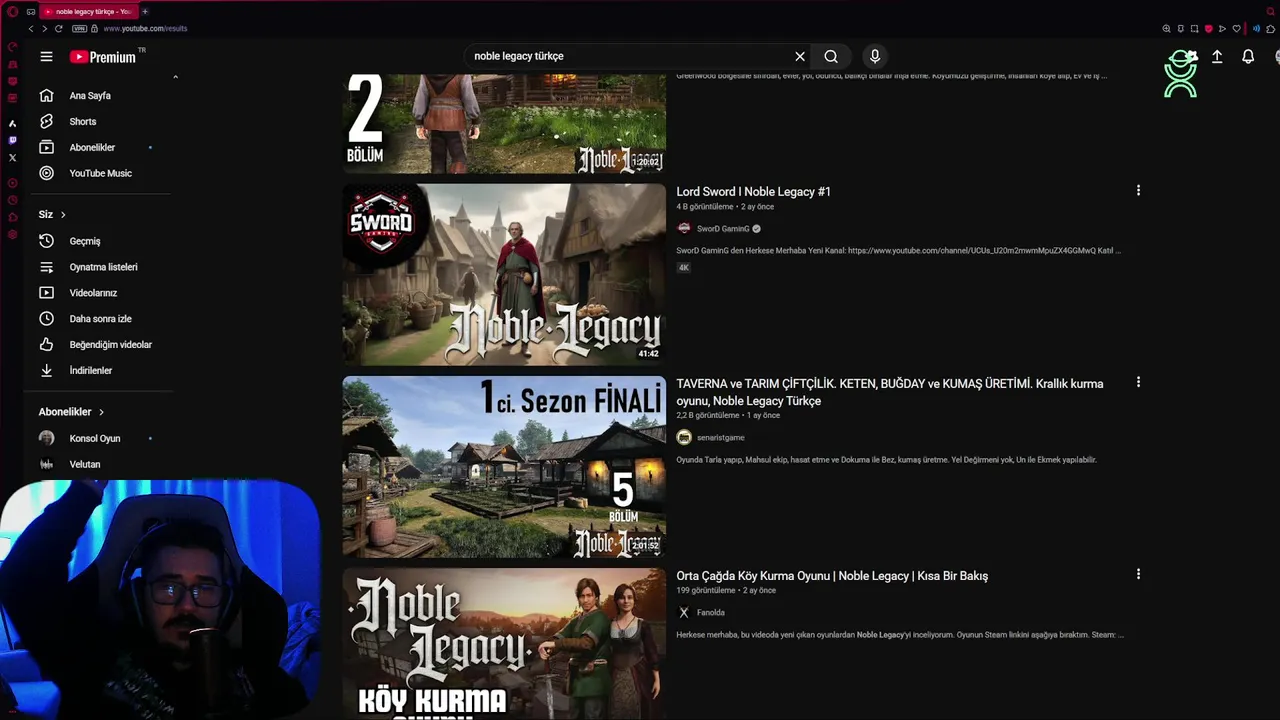
Task: Click the İndirilenler download arrow icon
Action: (46, 371)
